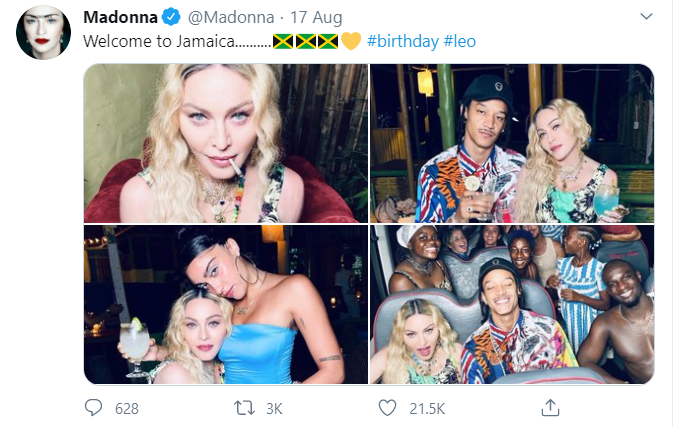This screenshot has width=678, height=427.
Task: Open the photo of two people holding drinks
Action: coord(512,143)
